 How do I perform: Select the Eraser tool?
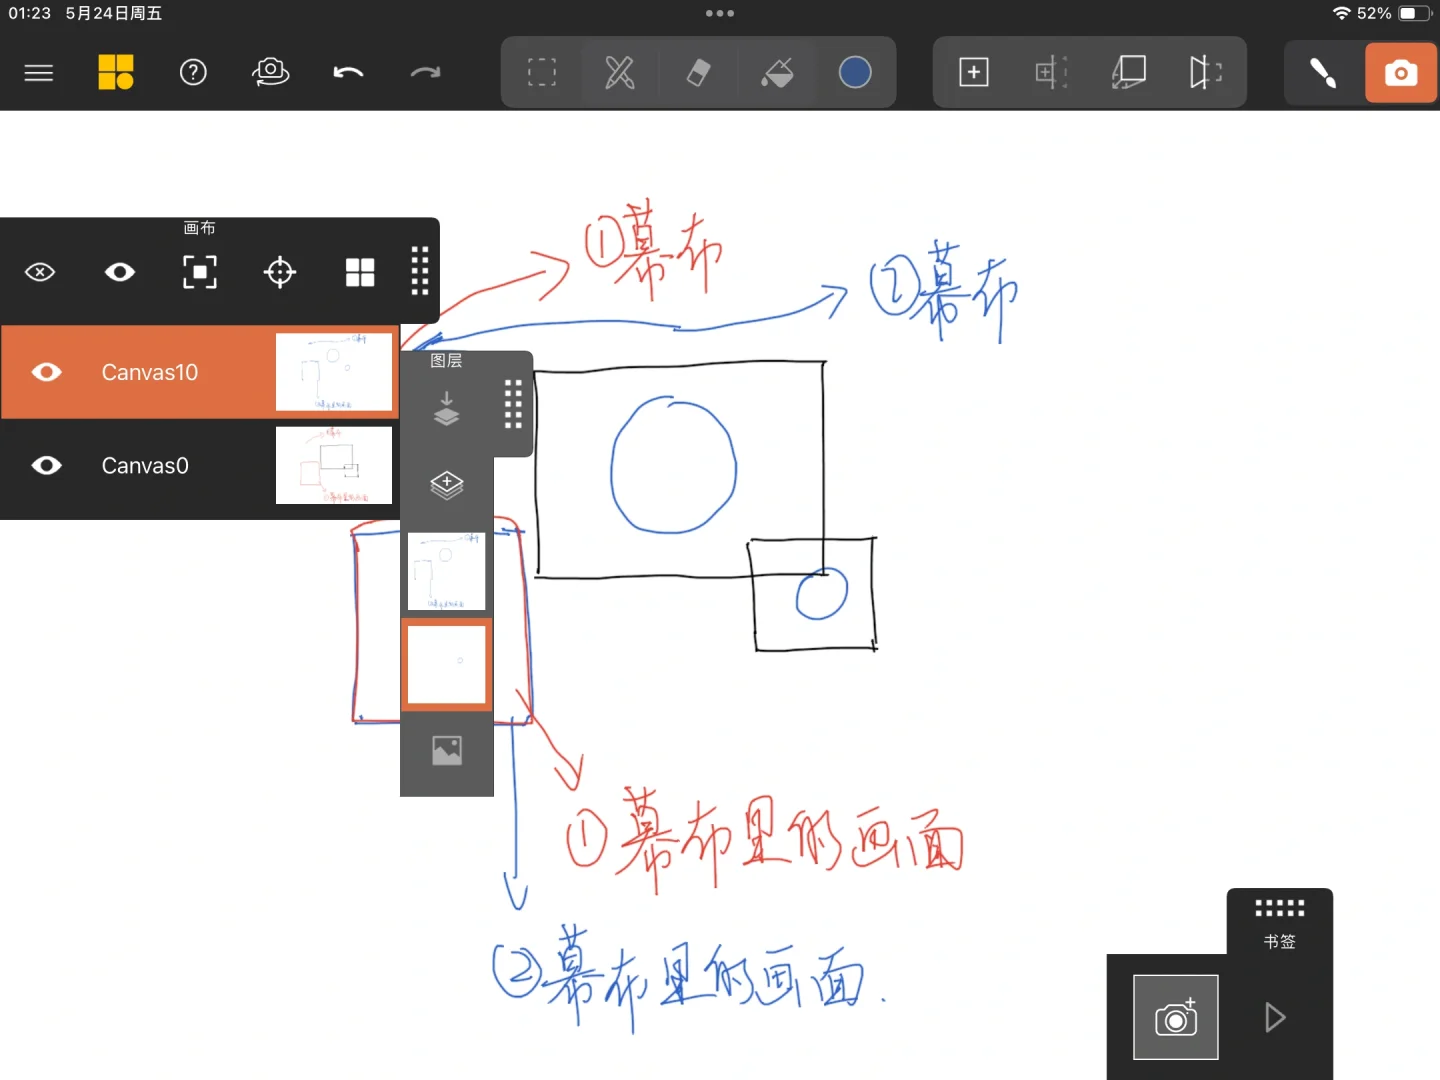[698, 72]
